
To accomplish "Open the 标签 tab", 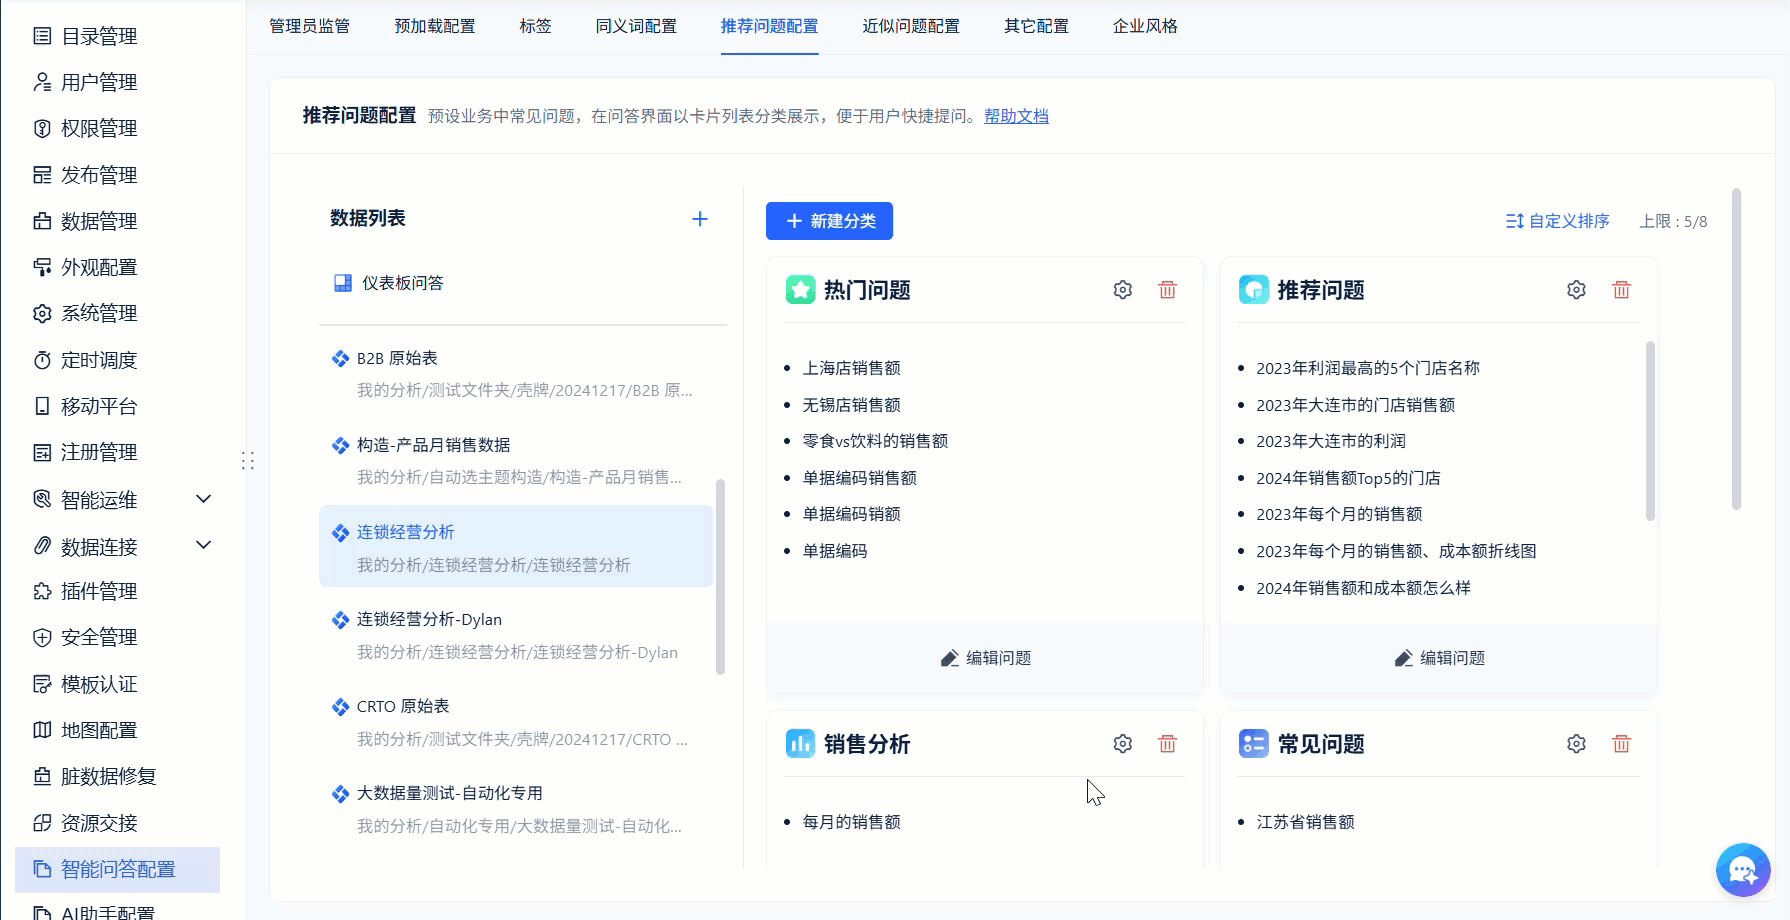I will tap(536, 26).
